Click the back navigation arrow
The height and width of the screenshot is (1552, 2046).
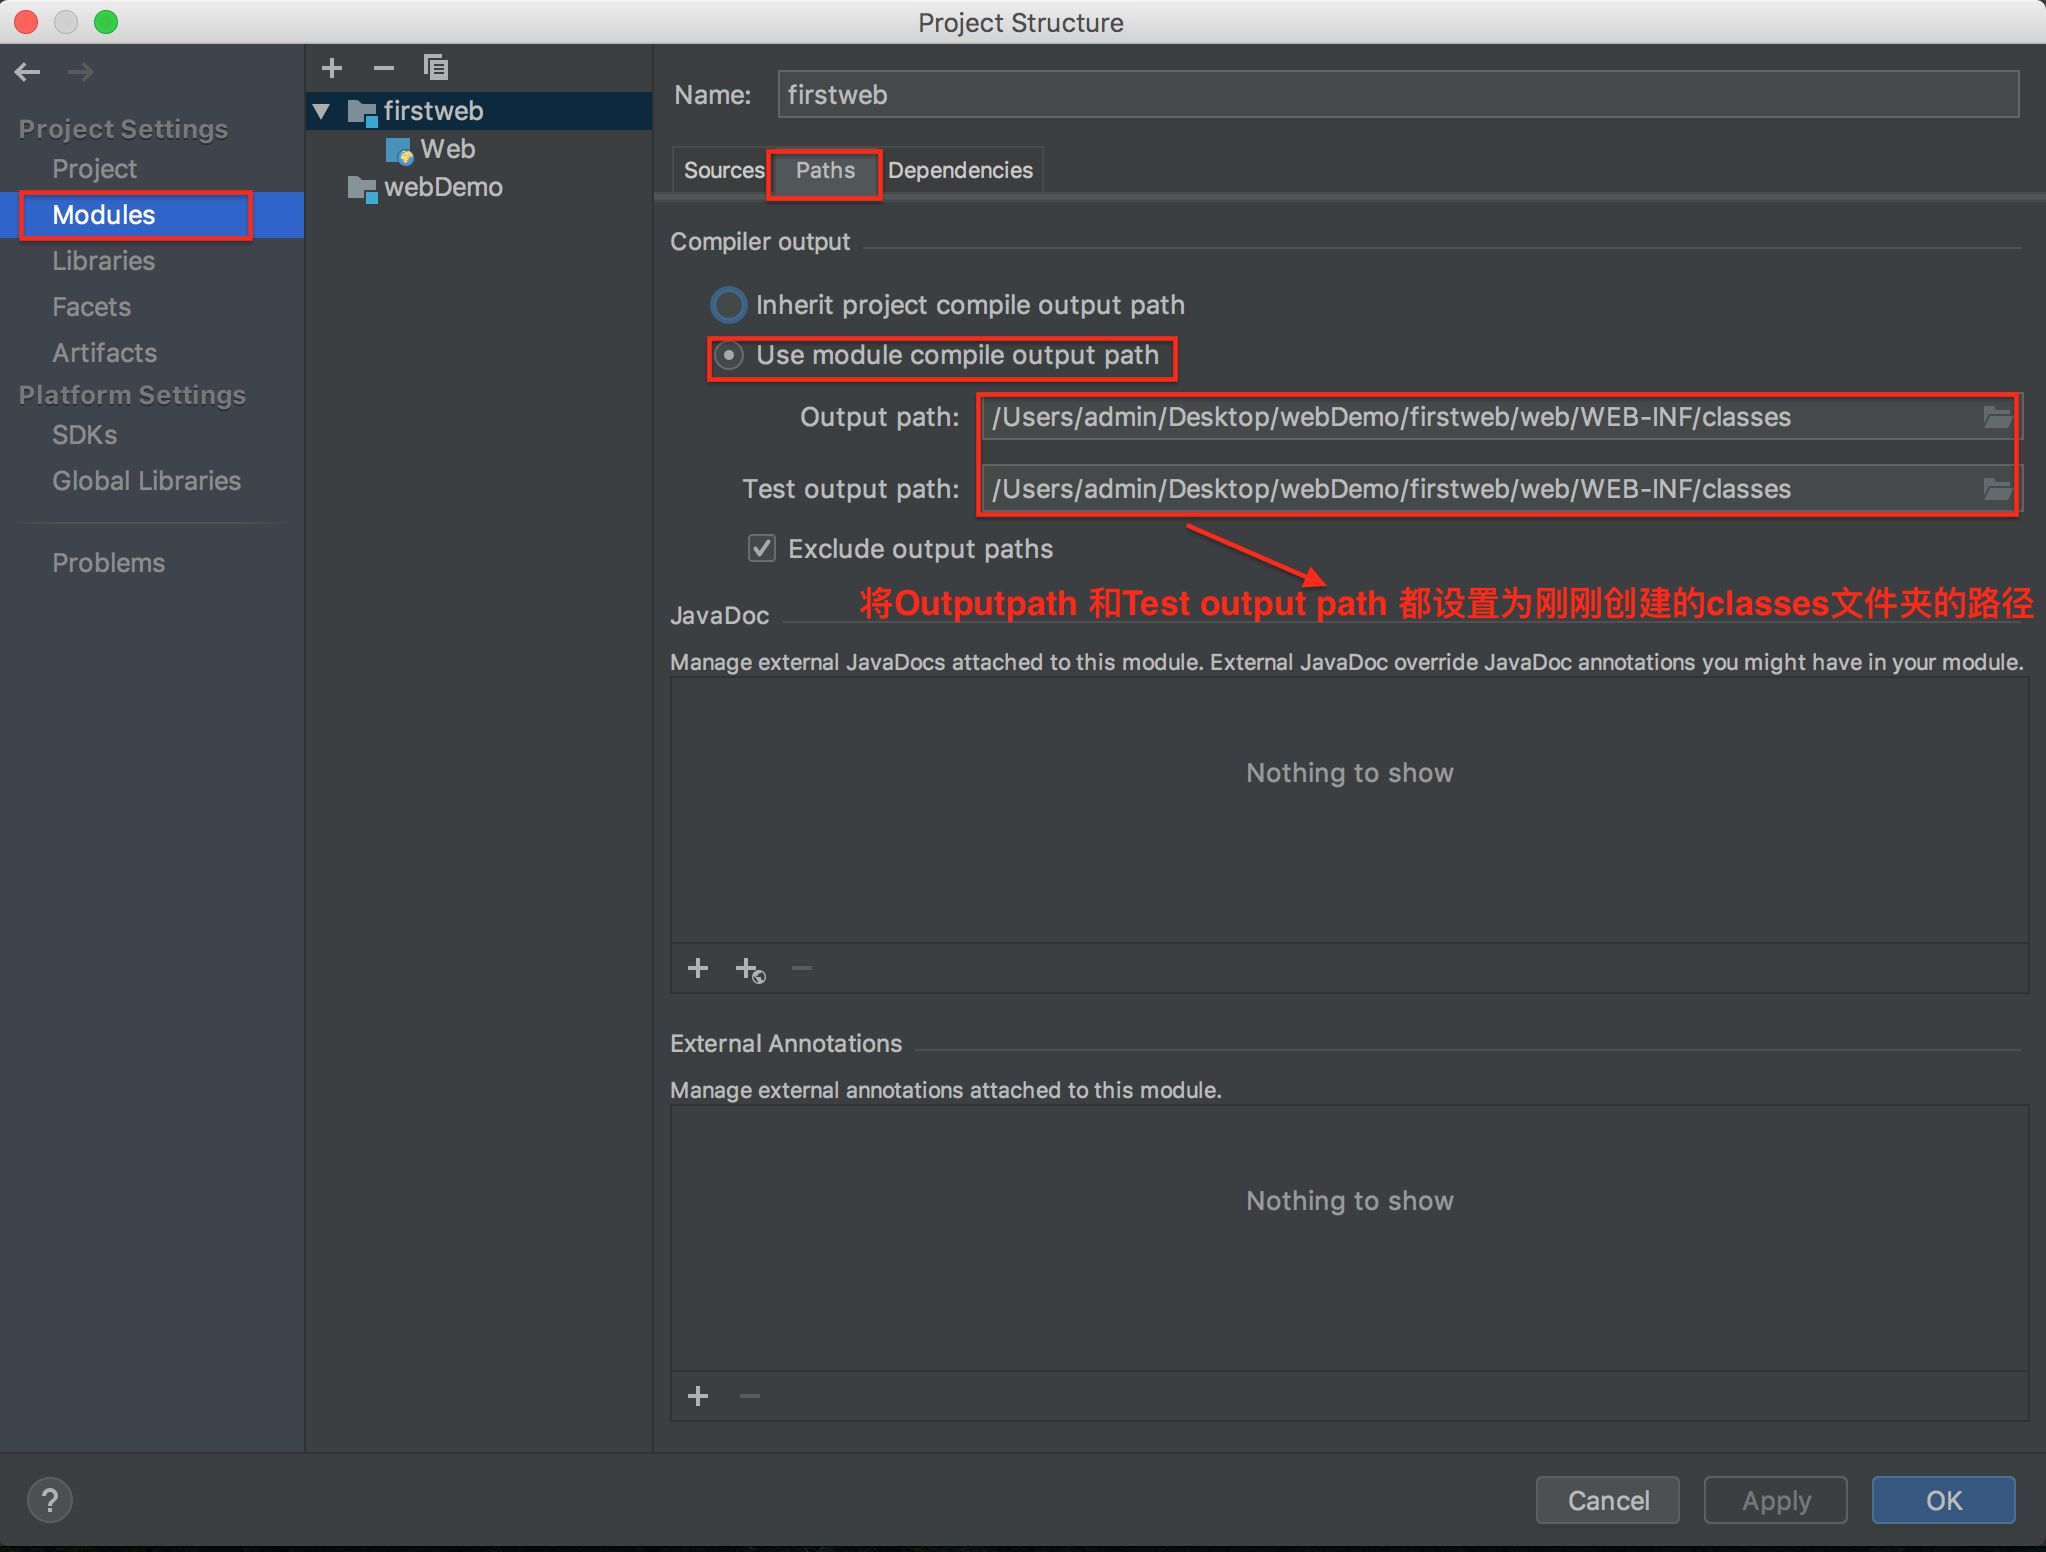28,72
